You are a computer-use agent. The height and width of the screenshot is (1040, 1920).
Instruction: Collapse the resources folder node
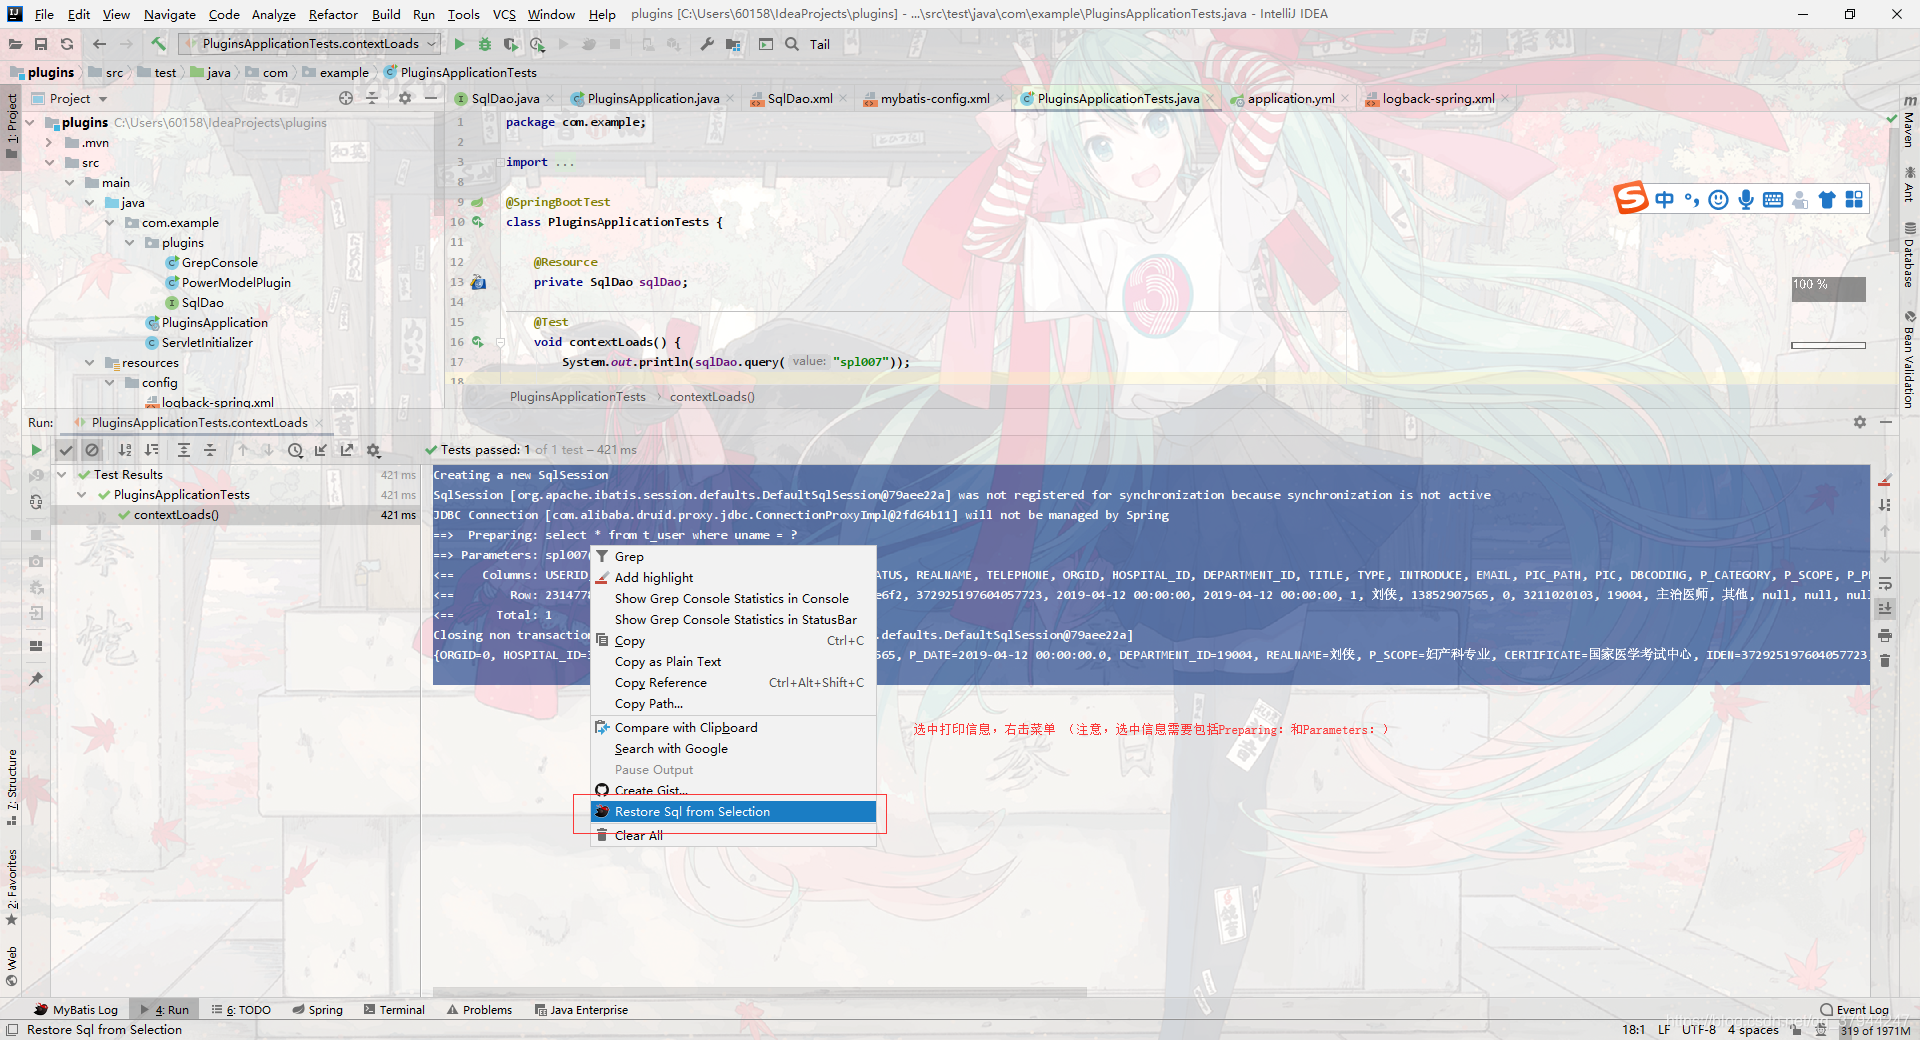[89, 362]
